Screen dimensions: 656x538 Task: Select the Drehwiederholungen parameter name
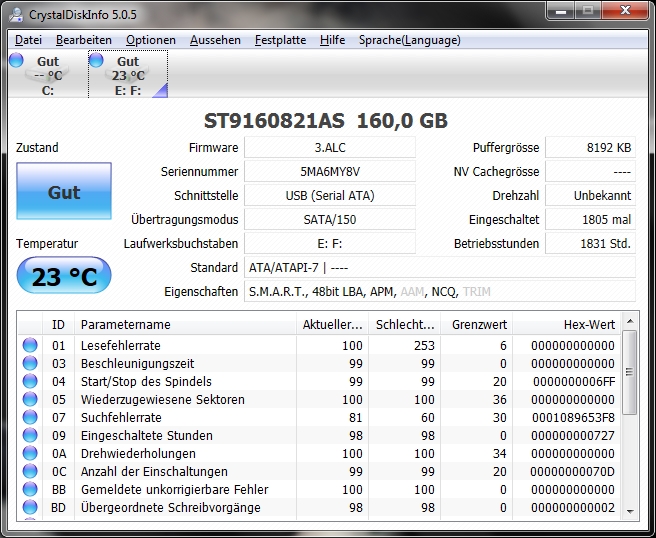pyautogui.click(x=138, y=453)
